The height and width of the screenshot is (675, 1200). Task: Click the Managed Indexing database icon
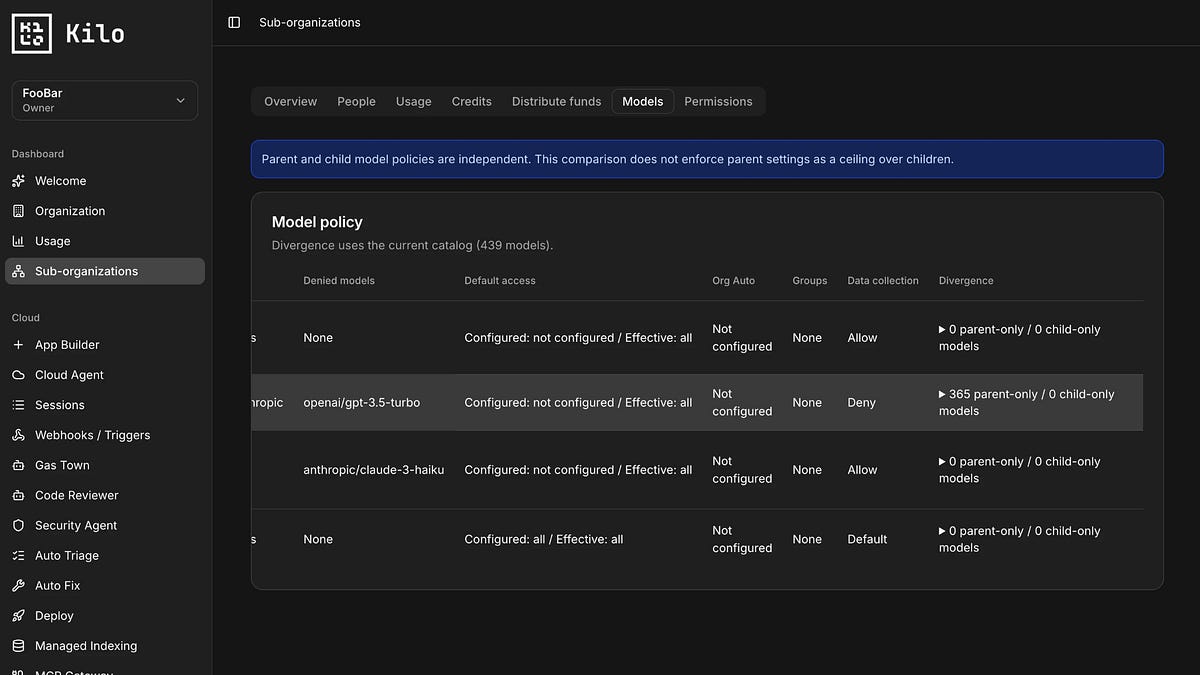tap(18, 646)
